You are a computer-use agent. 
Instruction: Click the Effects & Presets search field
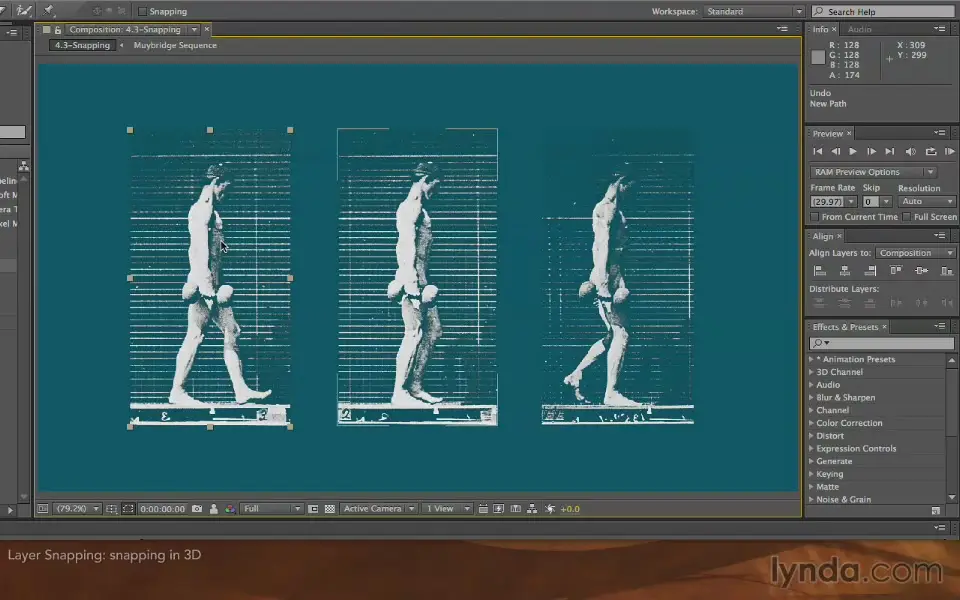click(x=882, y=343)
